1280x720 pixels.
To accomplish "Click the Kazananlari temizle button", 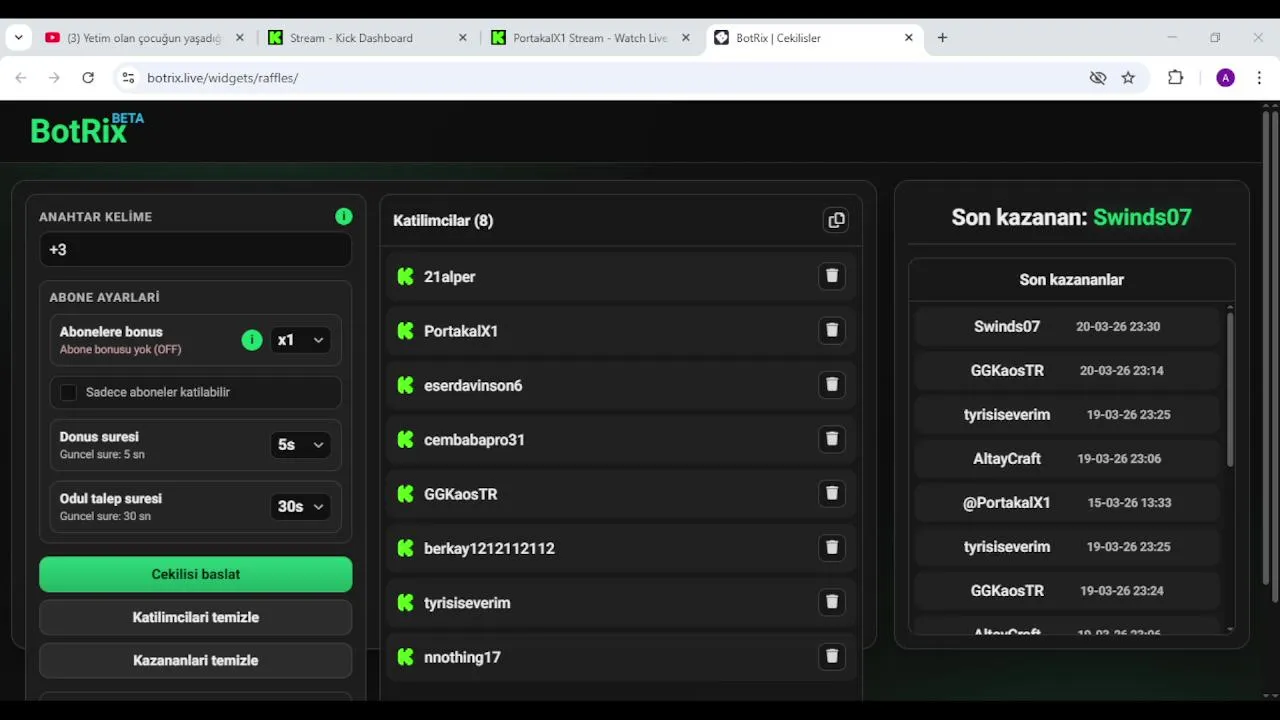I will point(196,660).
